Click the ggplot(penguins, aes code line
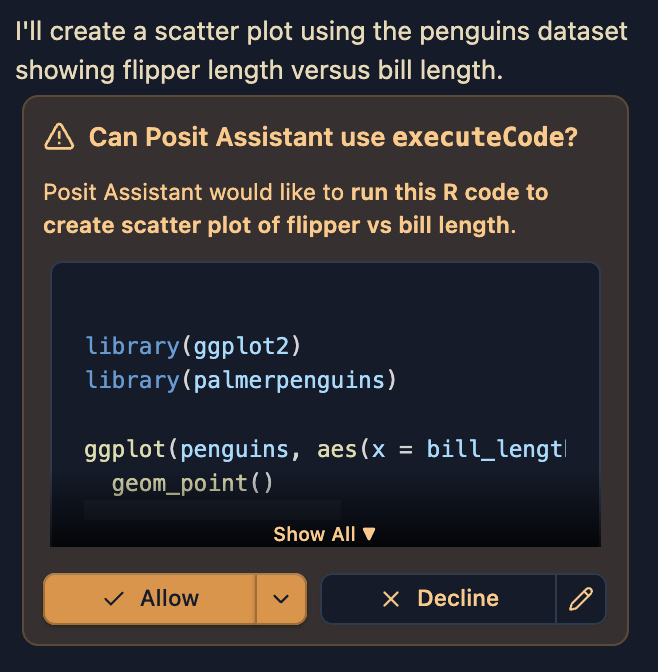This screenshot has width=658, height=672. [x=325, y=449]
